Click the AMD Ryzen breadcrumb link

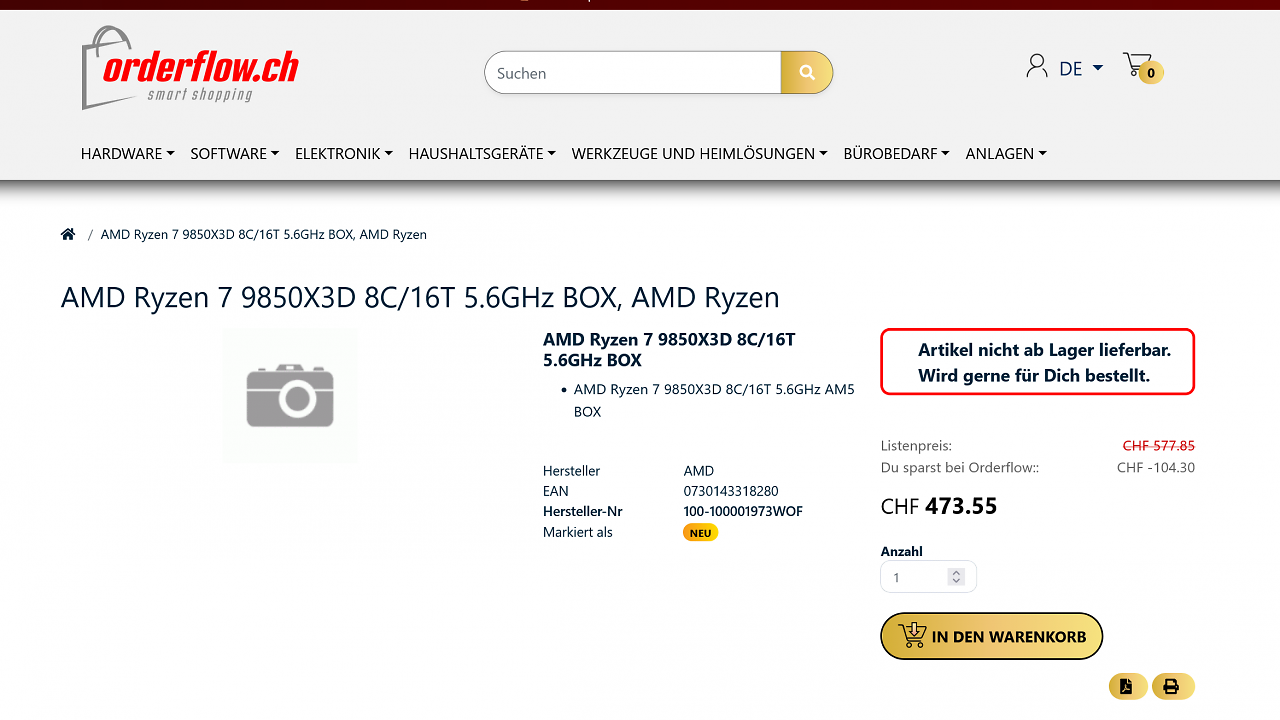(264, 234)
